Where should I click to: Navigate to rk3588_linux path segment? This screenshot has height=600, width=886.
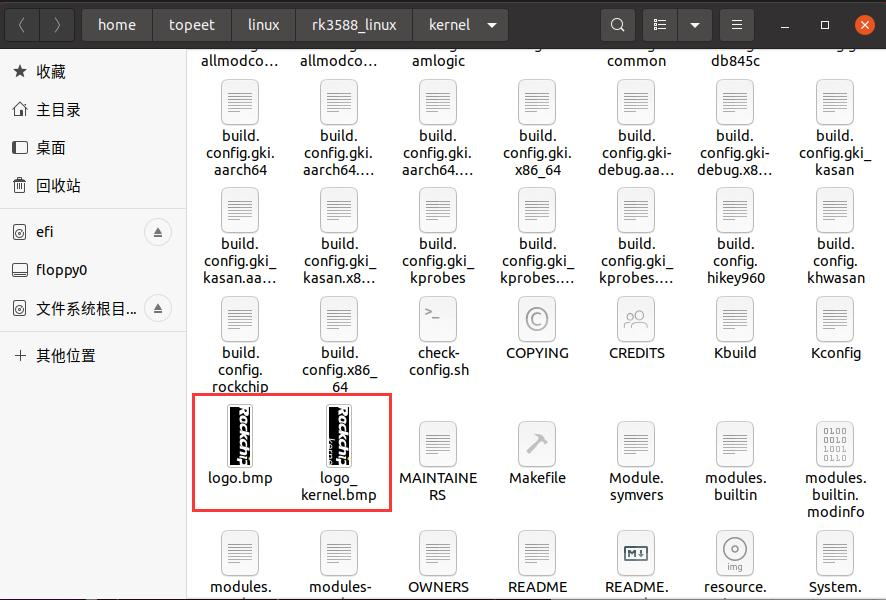pyautogui.click(x=354, y=25)
